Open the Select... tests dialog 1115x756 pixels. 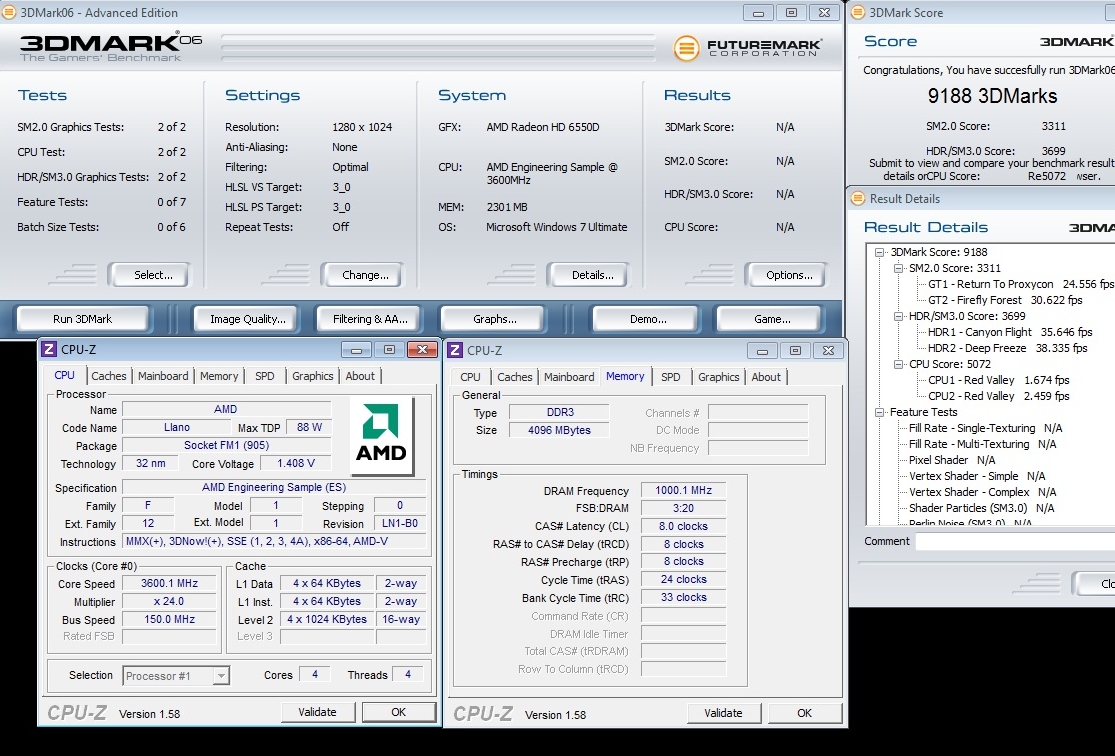point(149,275)
